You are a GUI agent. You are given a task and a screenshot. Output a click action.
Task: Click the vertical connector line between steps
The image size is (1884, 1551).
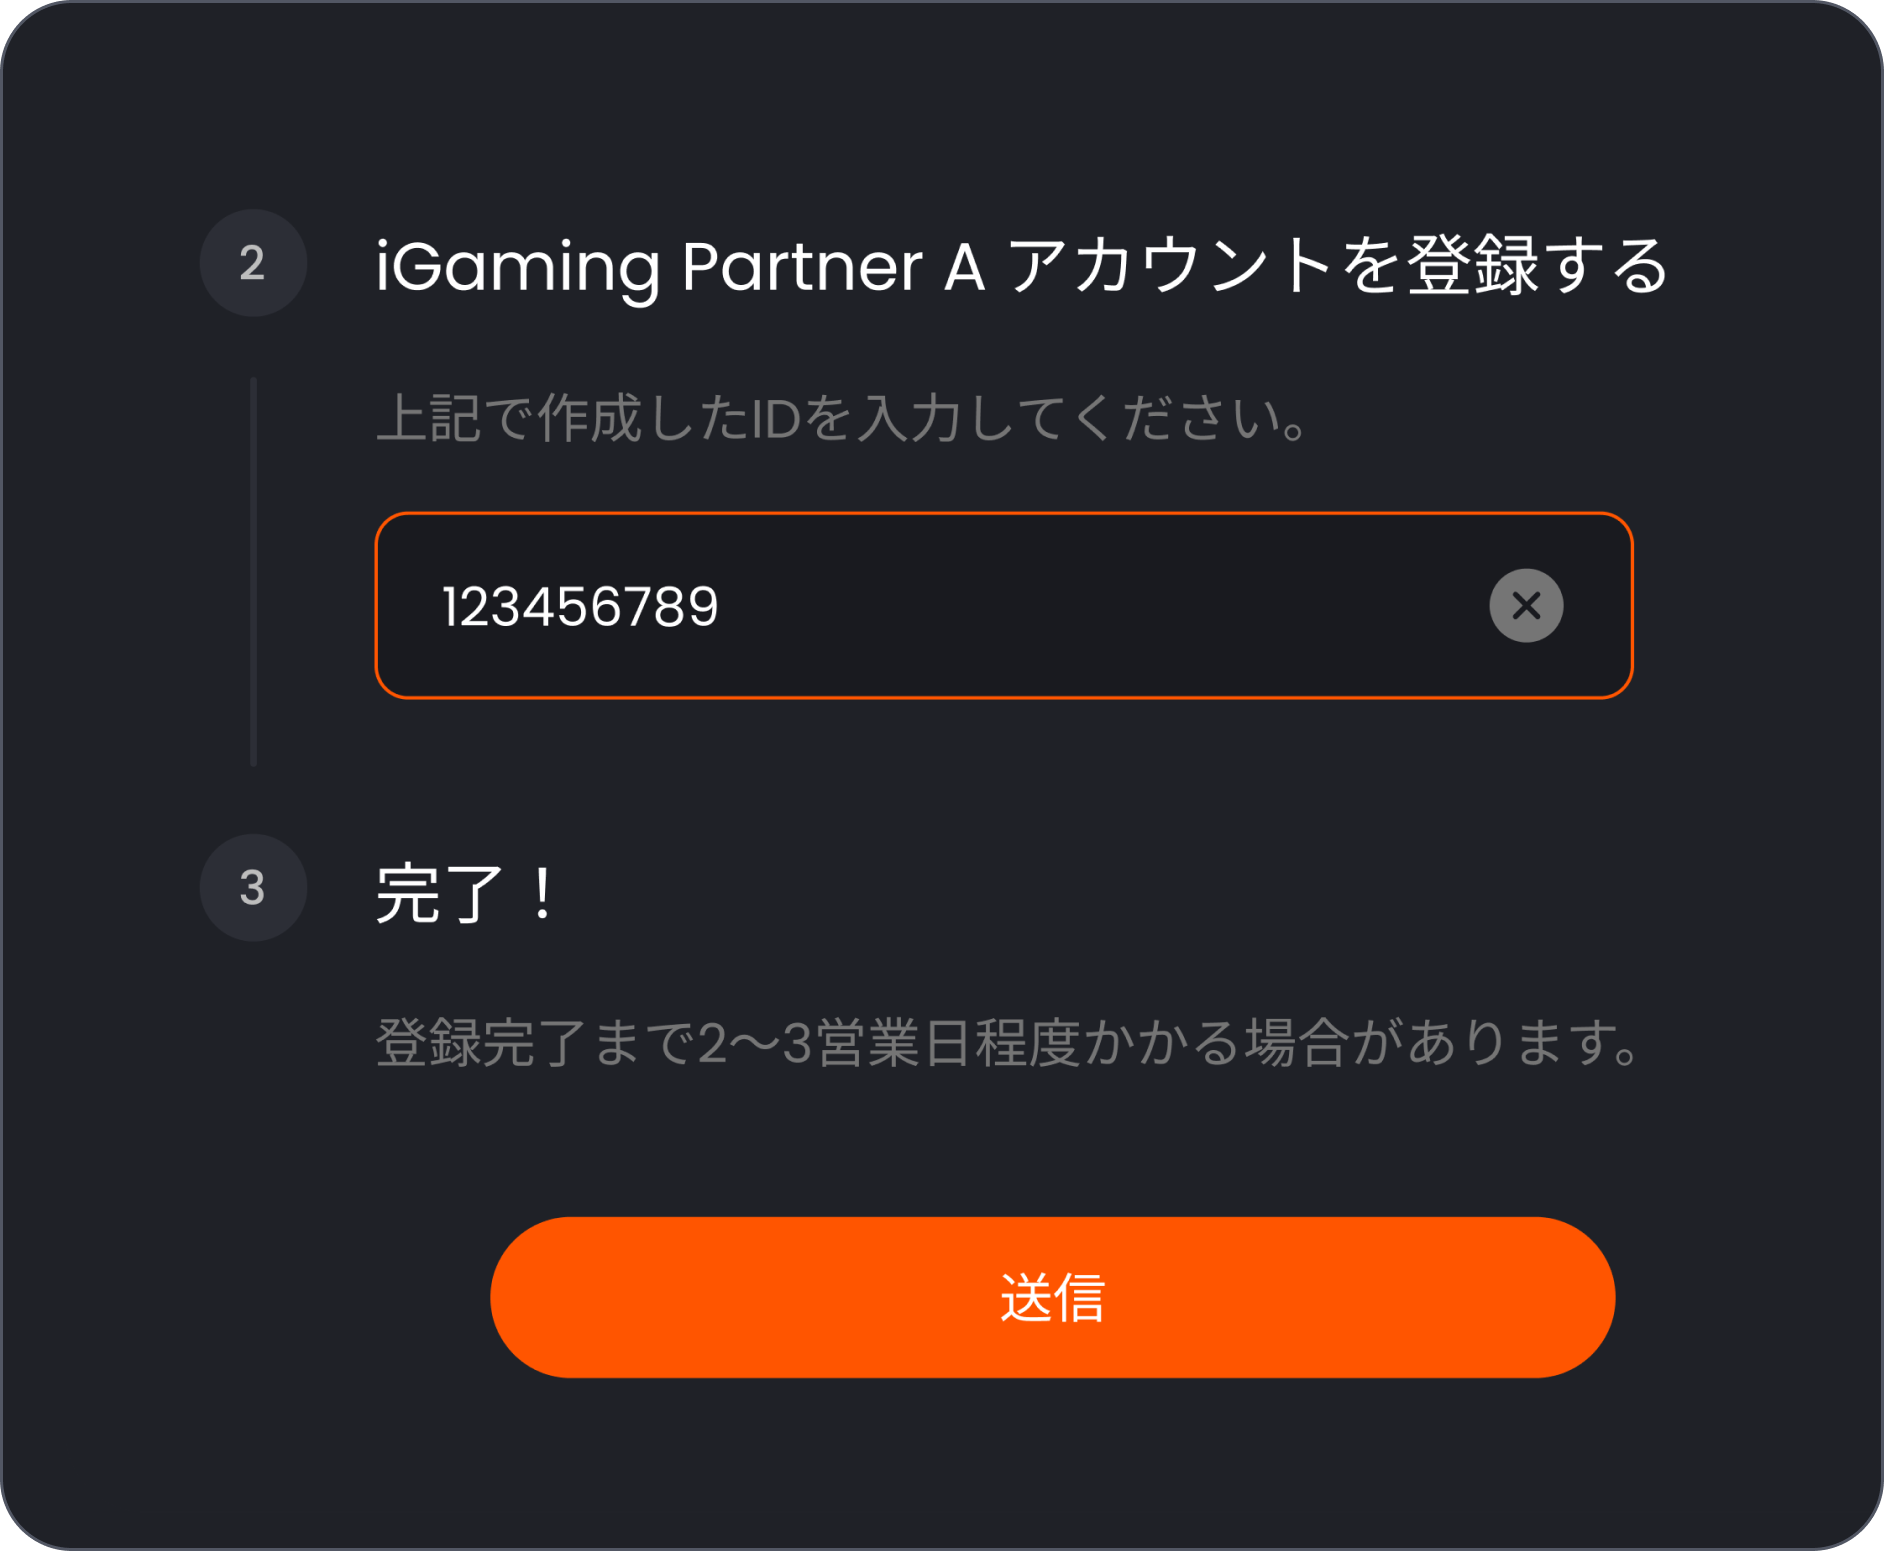tap(253, 571)
